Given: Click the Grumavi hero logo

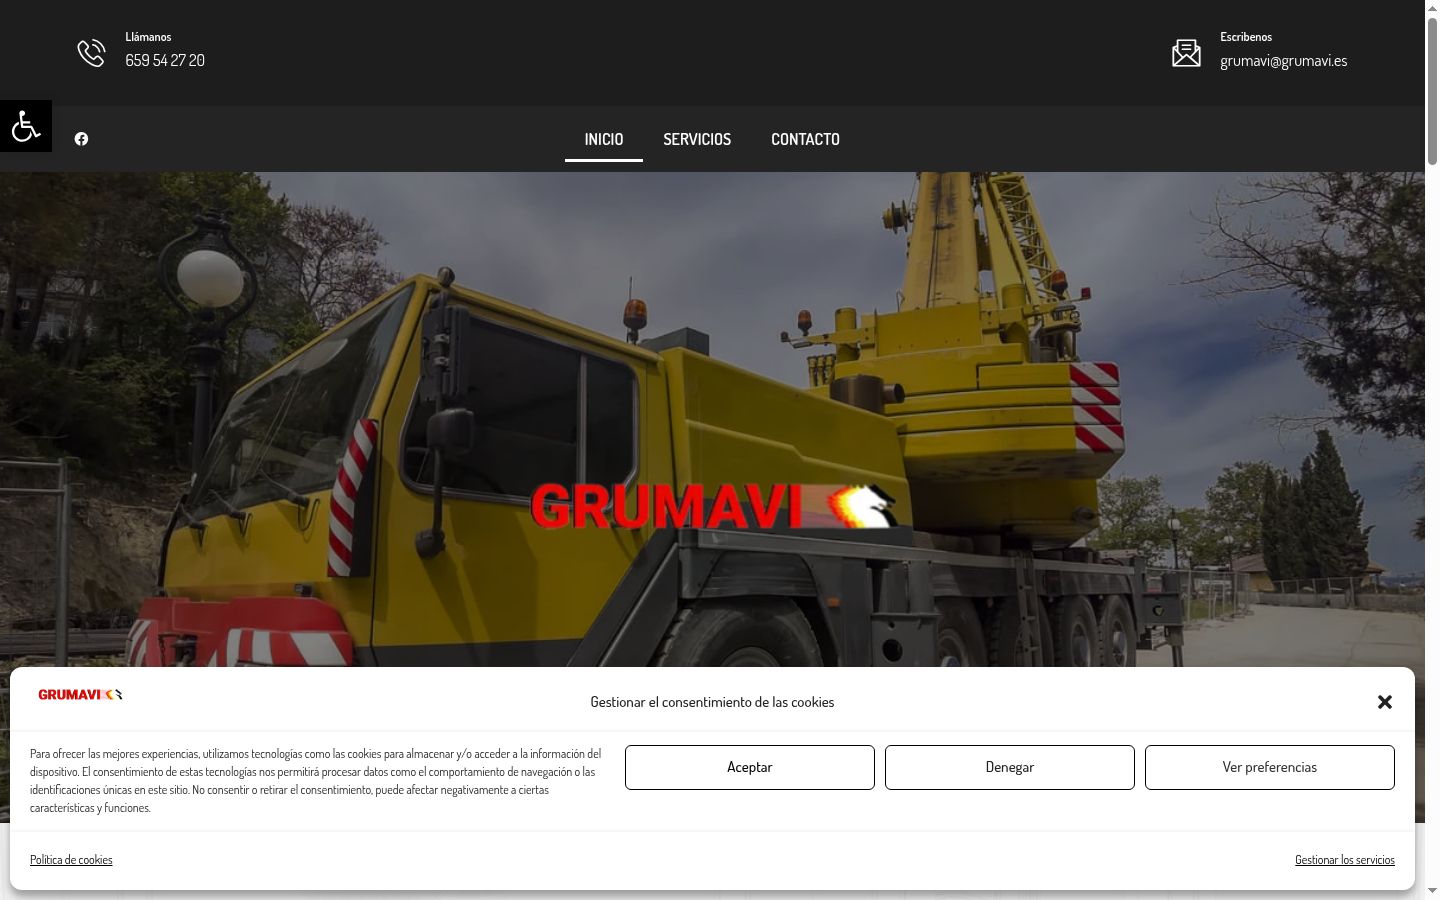Looking at the screenshot, I should click(x=713, y=506).
